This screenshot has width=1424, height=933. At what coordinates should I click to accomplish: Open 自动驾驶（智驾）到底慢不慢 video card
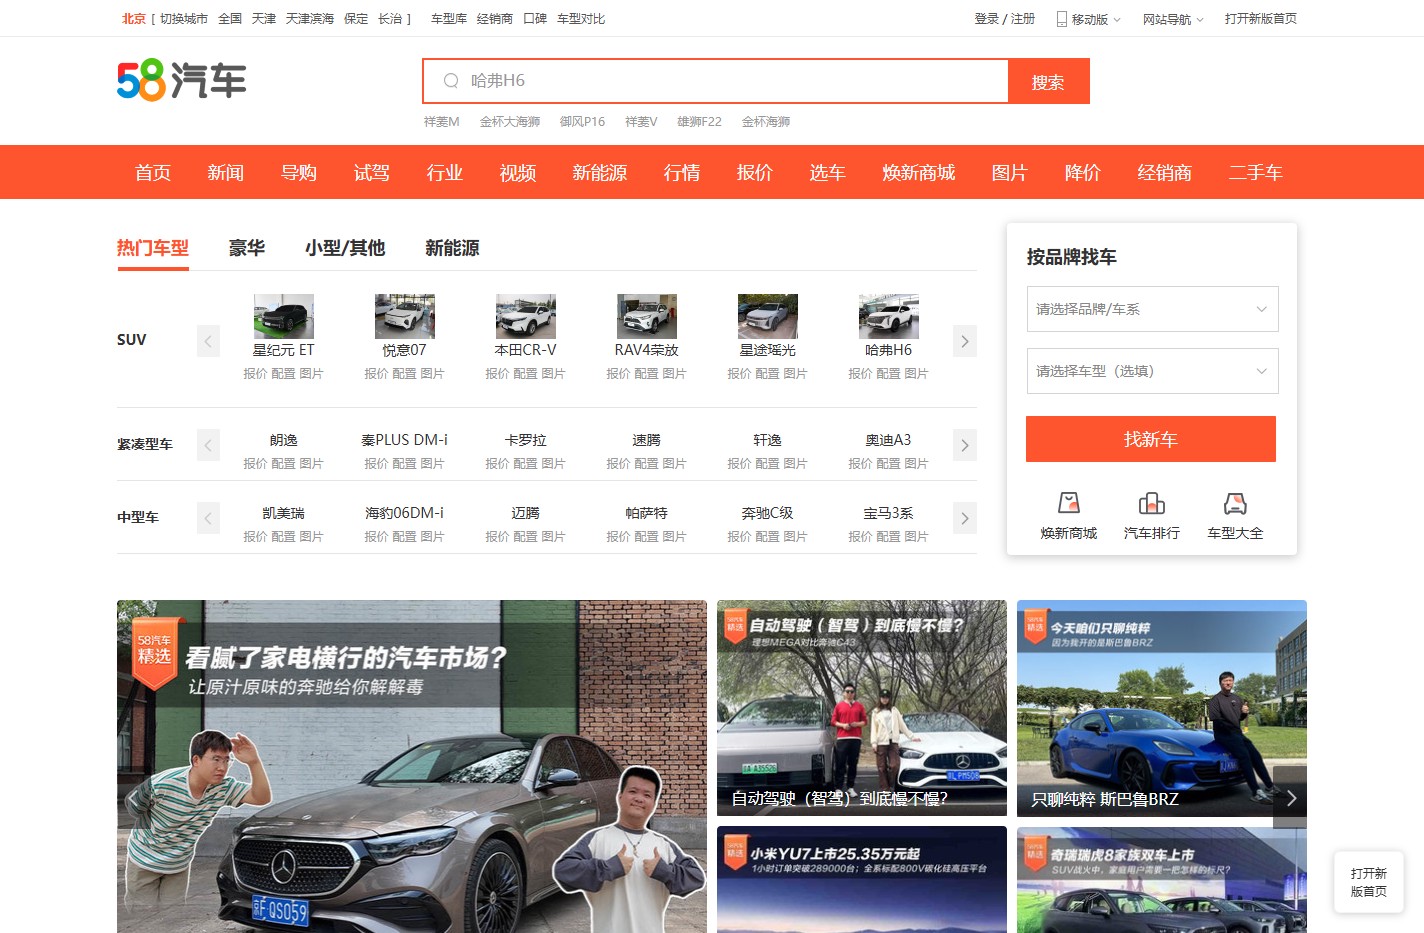[862, 708]
